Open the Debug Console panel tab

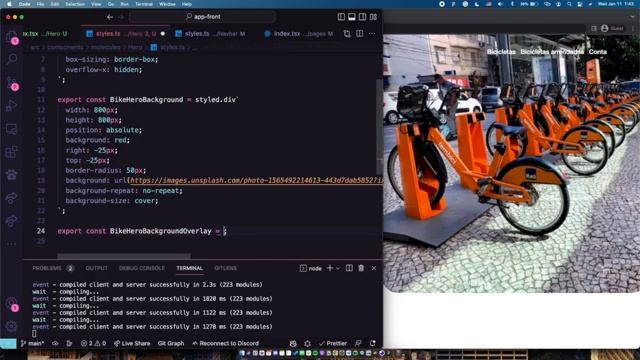[142, 268]
